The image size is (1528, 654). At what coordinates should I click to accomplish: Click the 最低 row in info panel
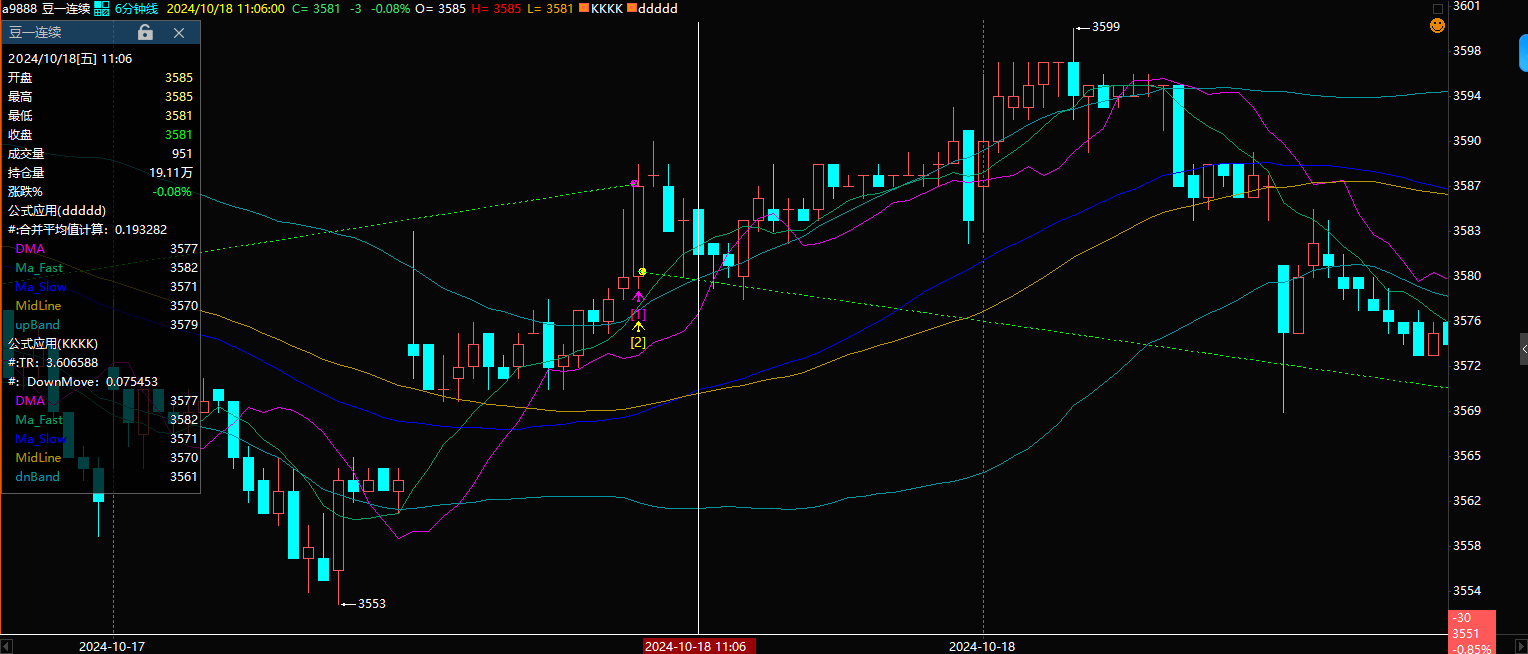click(100, 115)
